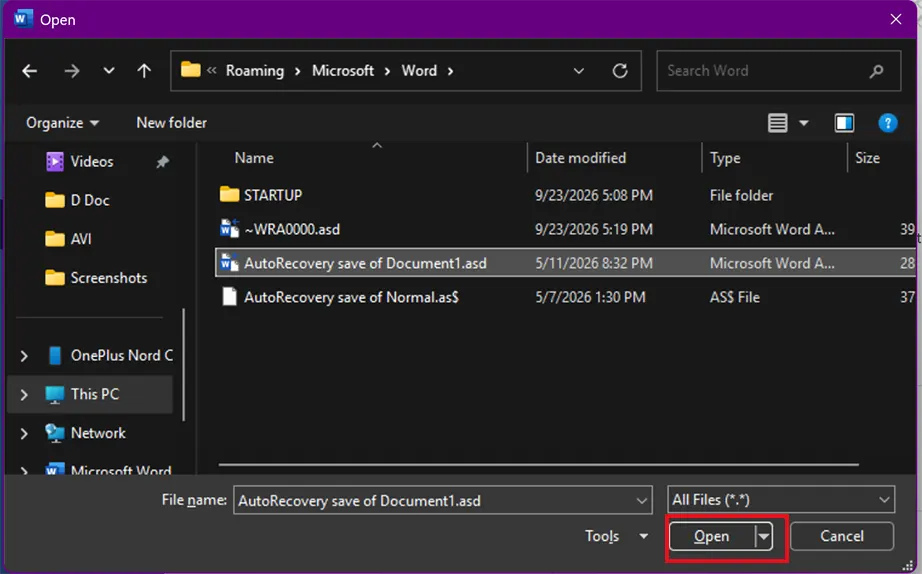Image resolution: width=922 pixels, height=574 pixels.
Task: Select Microsoft in the breadcrumb path
Action: pyautogui.click(x=343, y=71)
